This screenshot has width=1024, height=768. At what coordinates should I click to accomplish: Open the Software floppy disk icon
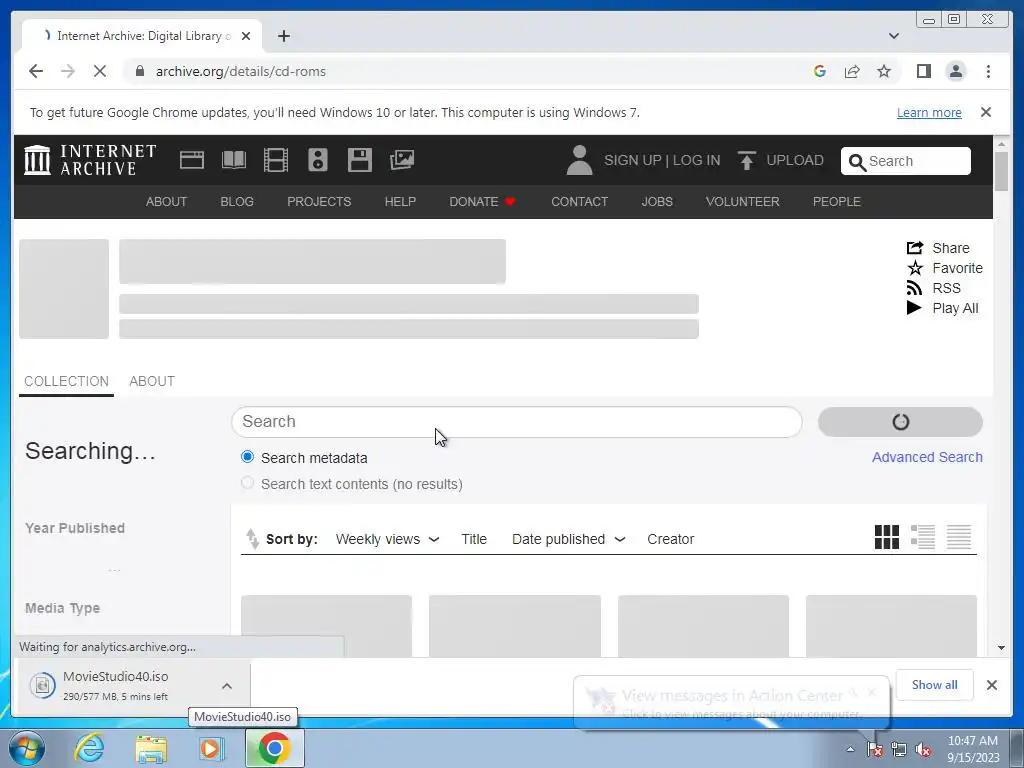point(360,160)
